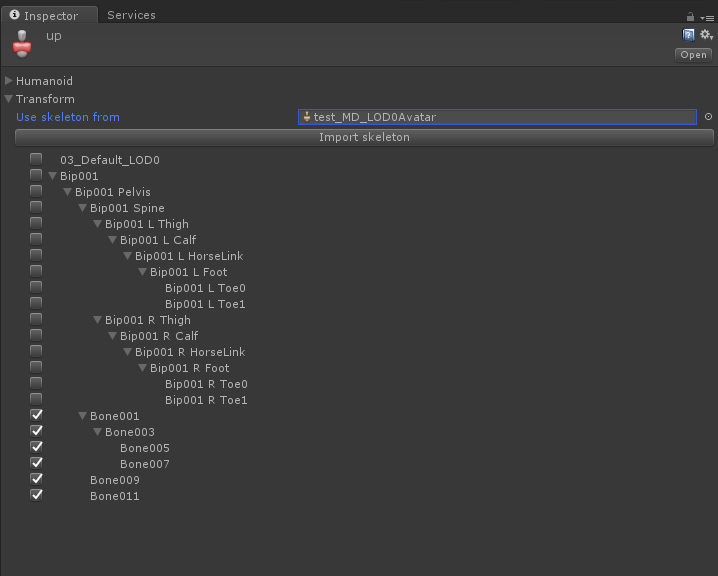The width and height of the screenshot is (718, 576).
Task: Collapse the Bip001 L Thigh node
Action: pos(98,224)
